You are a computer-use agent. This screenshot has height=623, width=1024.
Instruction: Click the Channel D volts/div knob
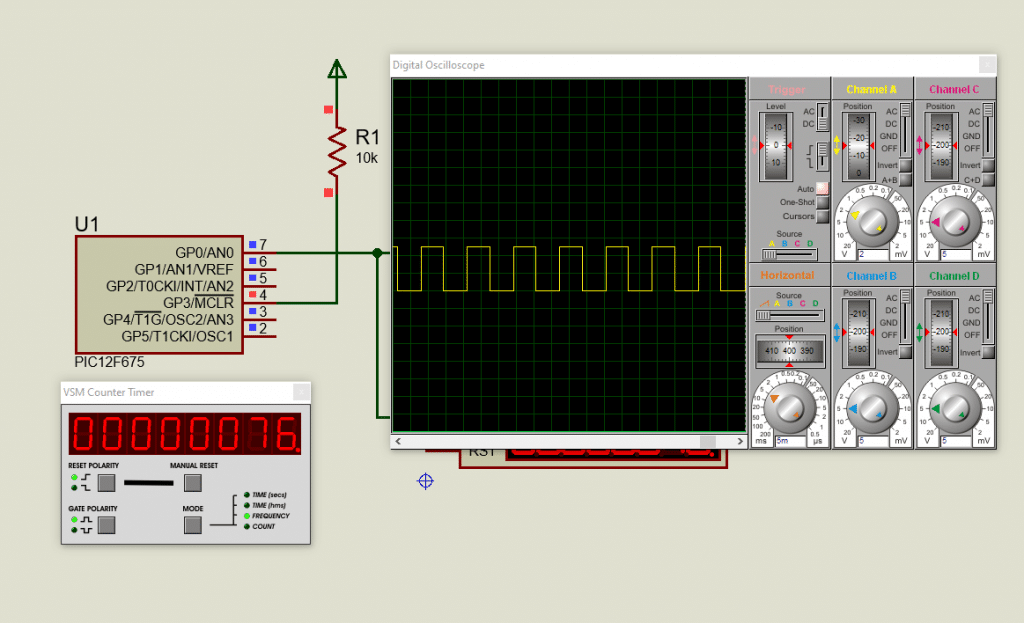954,409
